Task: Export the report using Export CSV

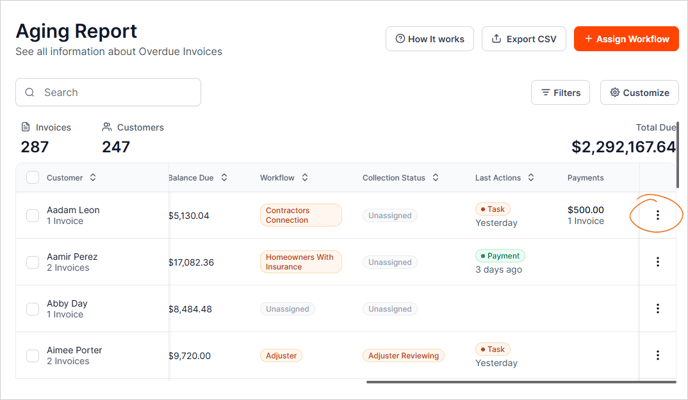Action: 524,39
